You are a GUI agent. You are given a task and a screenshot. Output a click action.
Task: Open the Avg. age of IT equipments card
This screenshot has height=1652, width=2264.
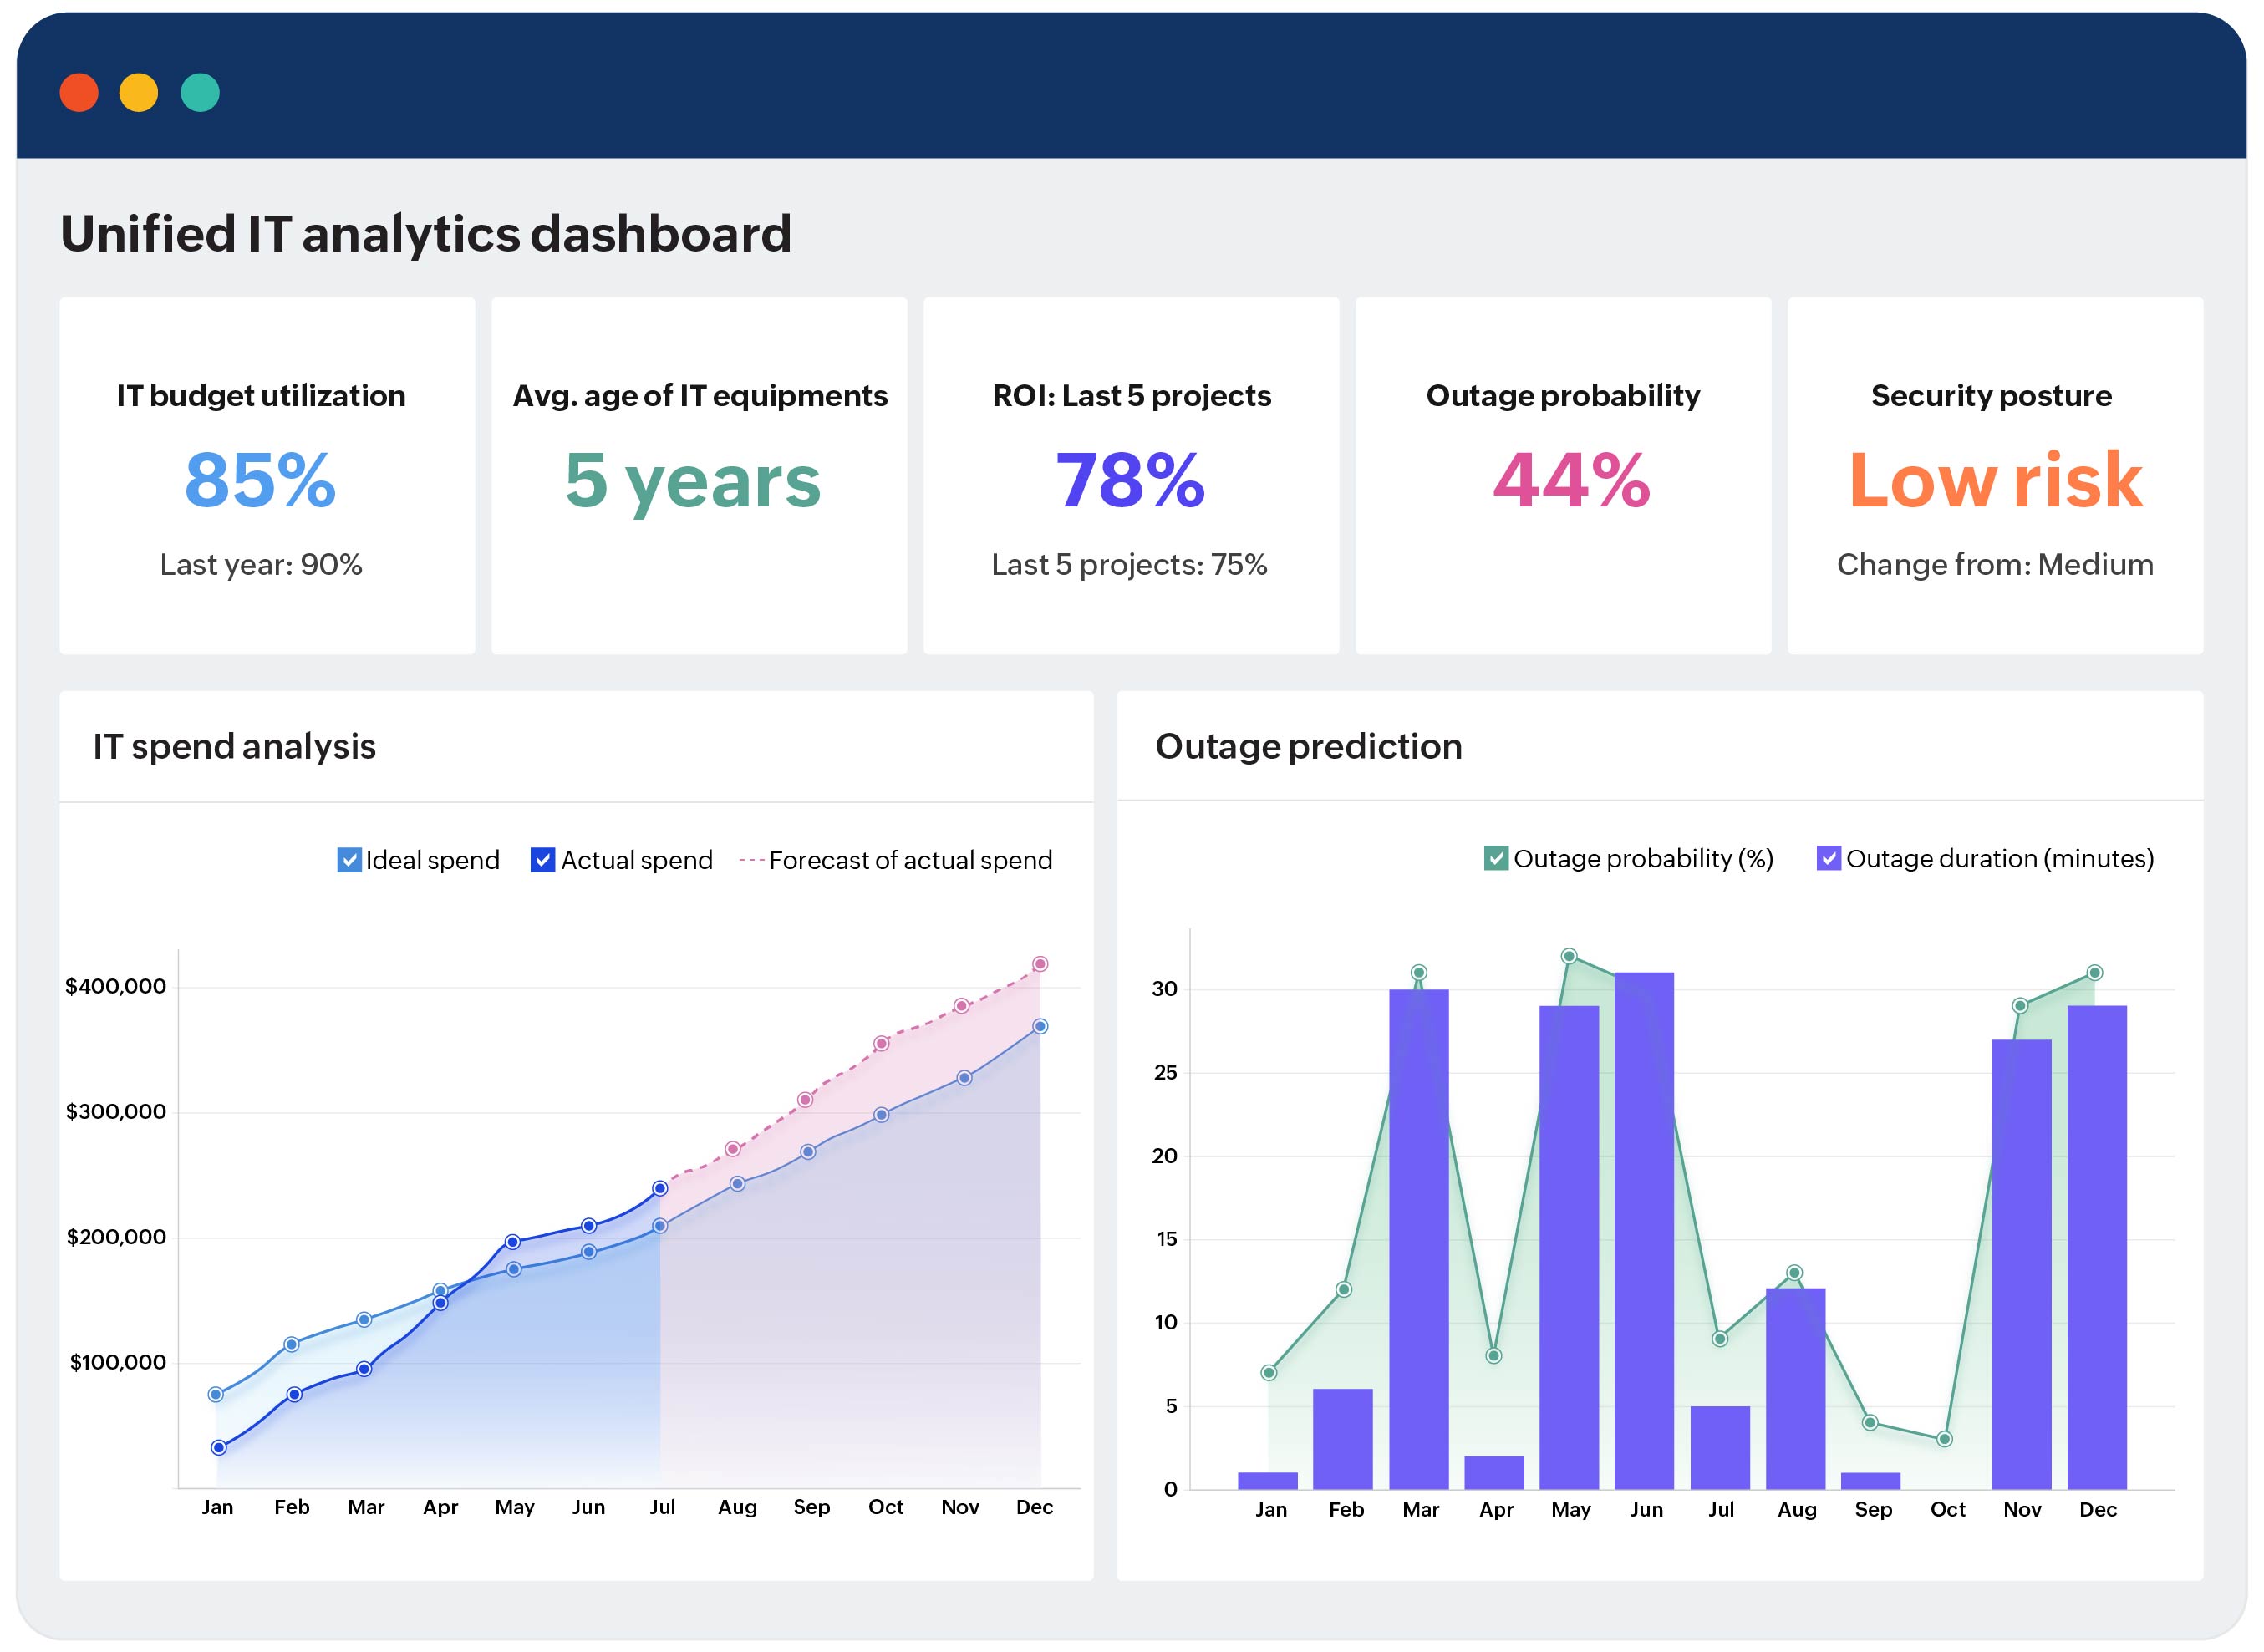(699, 476)
